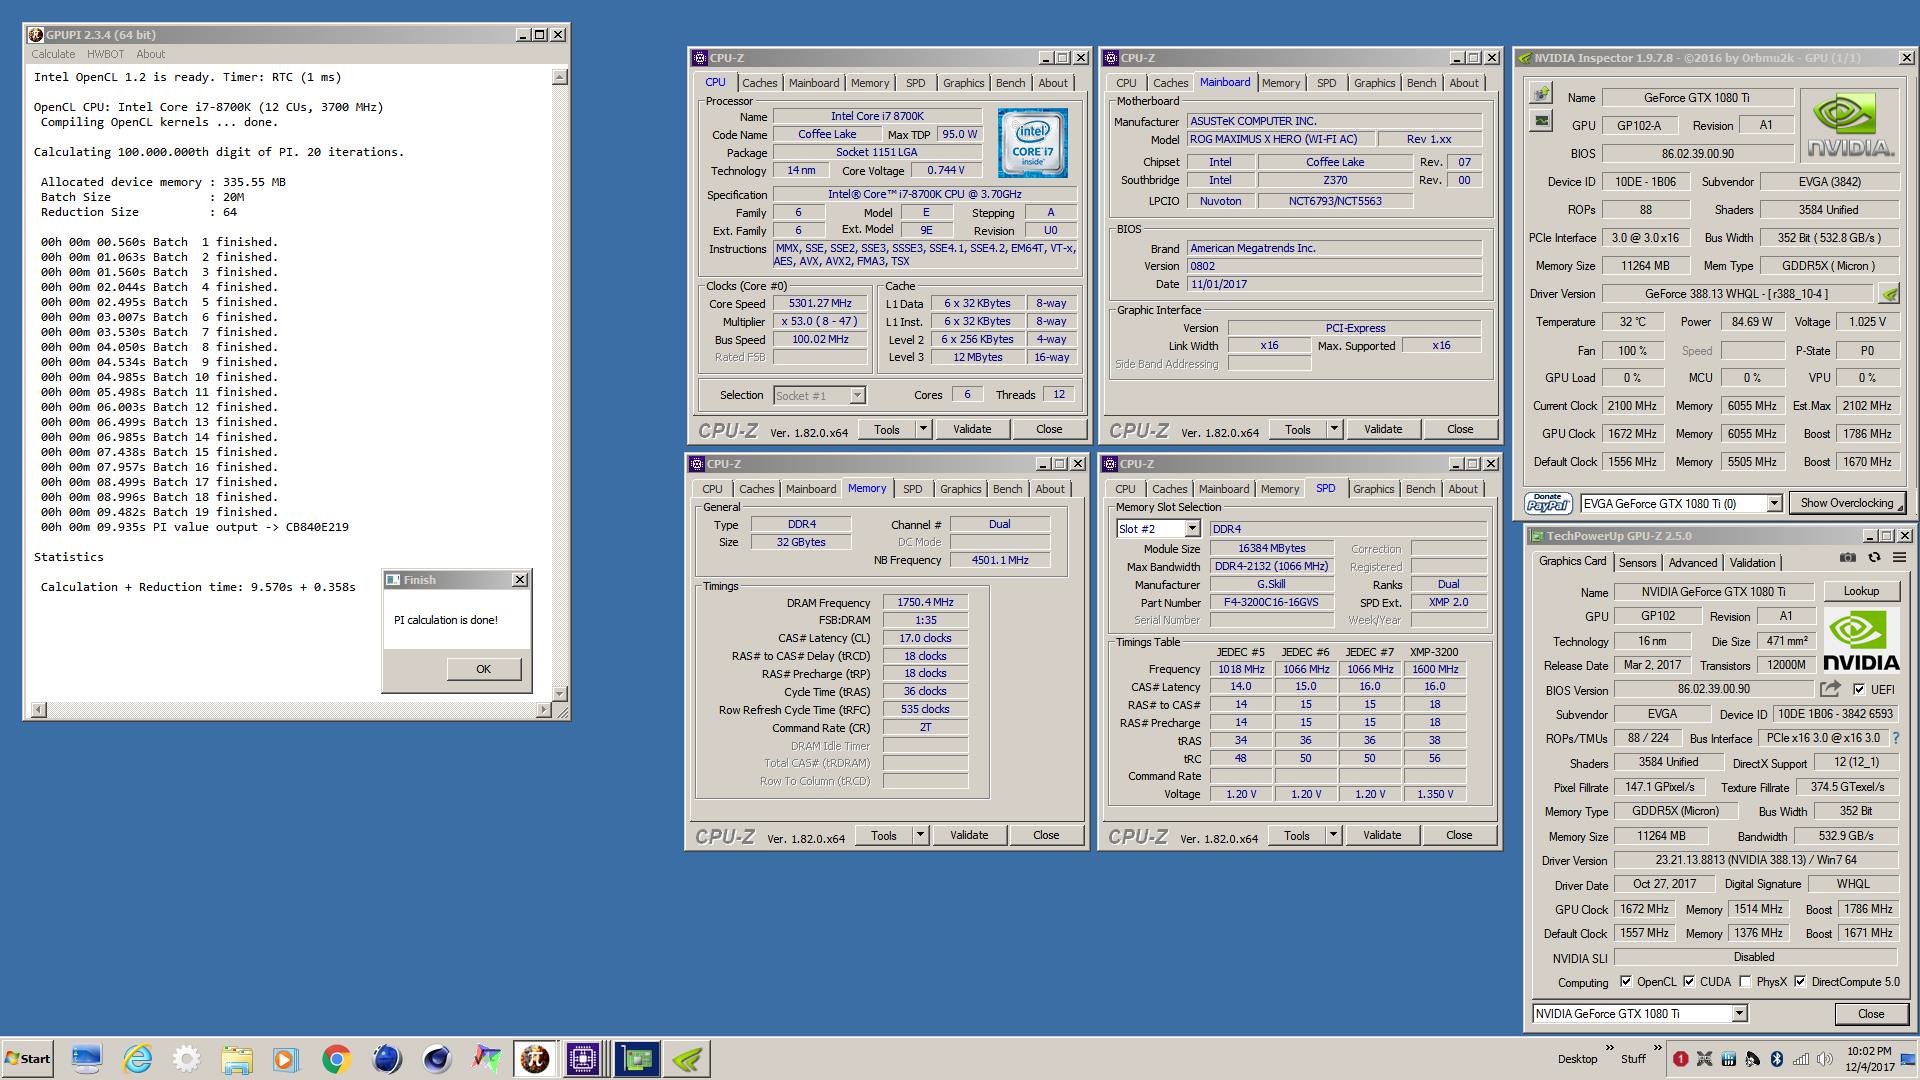Click the Part Number F4-3200C16-16GVS field
This screenshot has width=1920, height=1080.
(x=1271, y=603)
